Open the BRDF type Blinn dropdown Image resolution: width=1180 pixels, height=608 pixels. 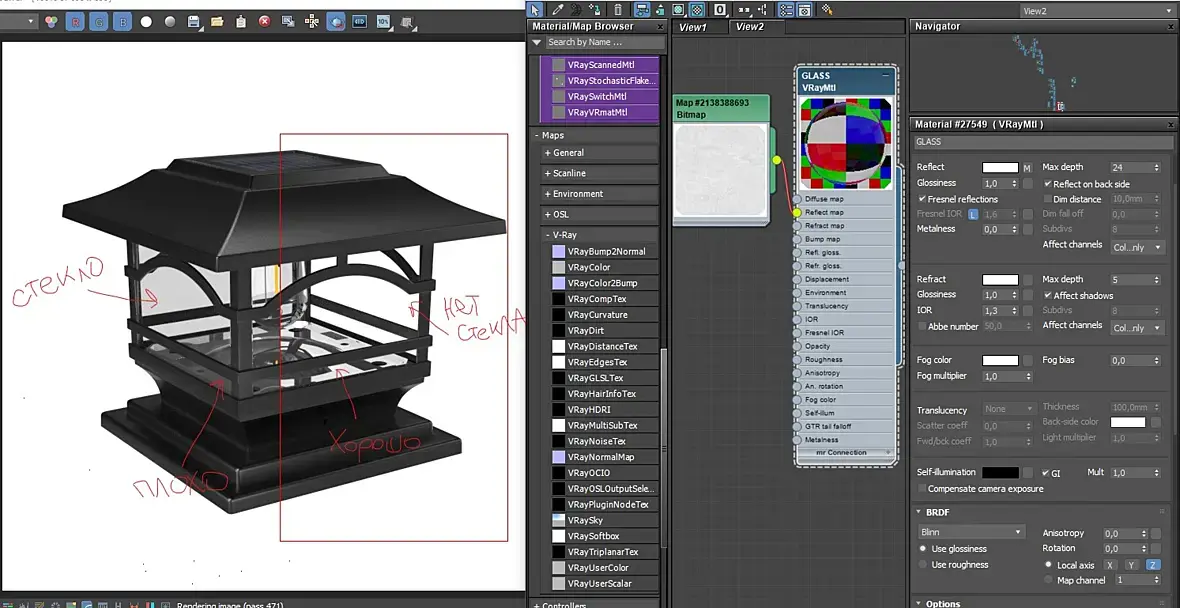(971, 532)
